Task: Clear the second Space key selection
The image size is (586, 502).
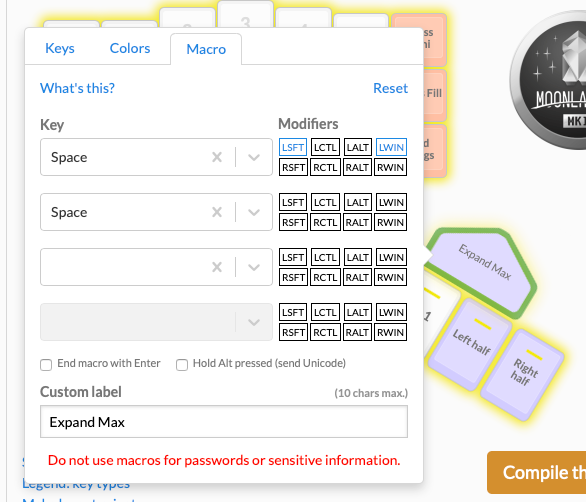Action: pos(217,212)
